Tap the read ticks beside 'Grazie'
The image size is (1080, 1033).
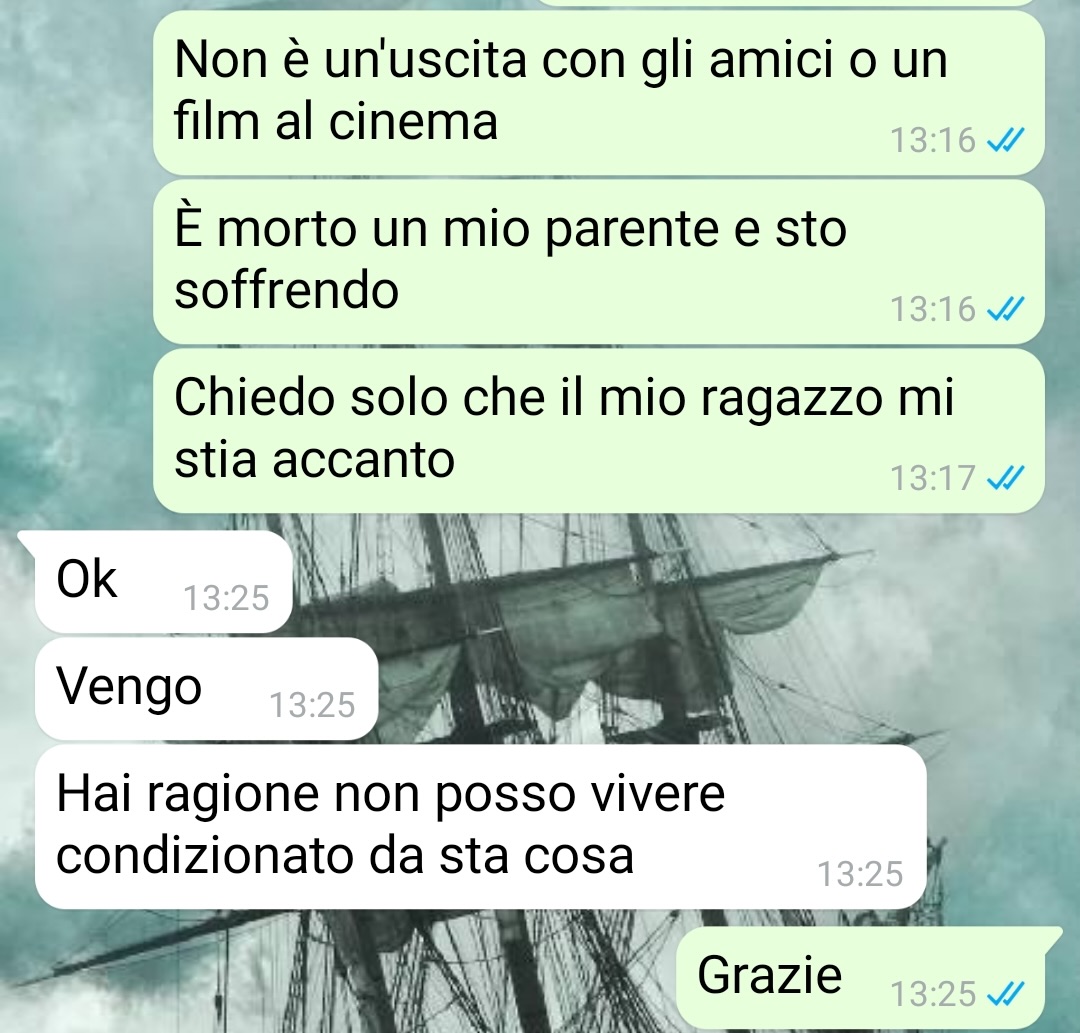pos(1006,994)
